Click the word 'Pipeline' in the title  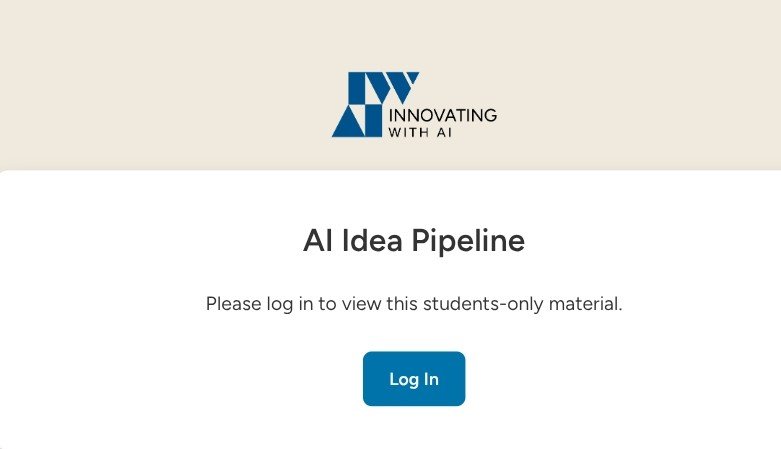[x=468, y=241]
